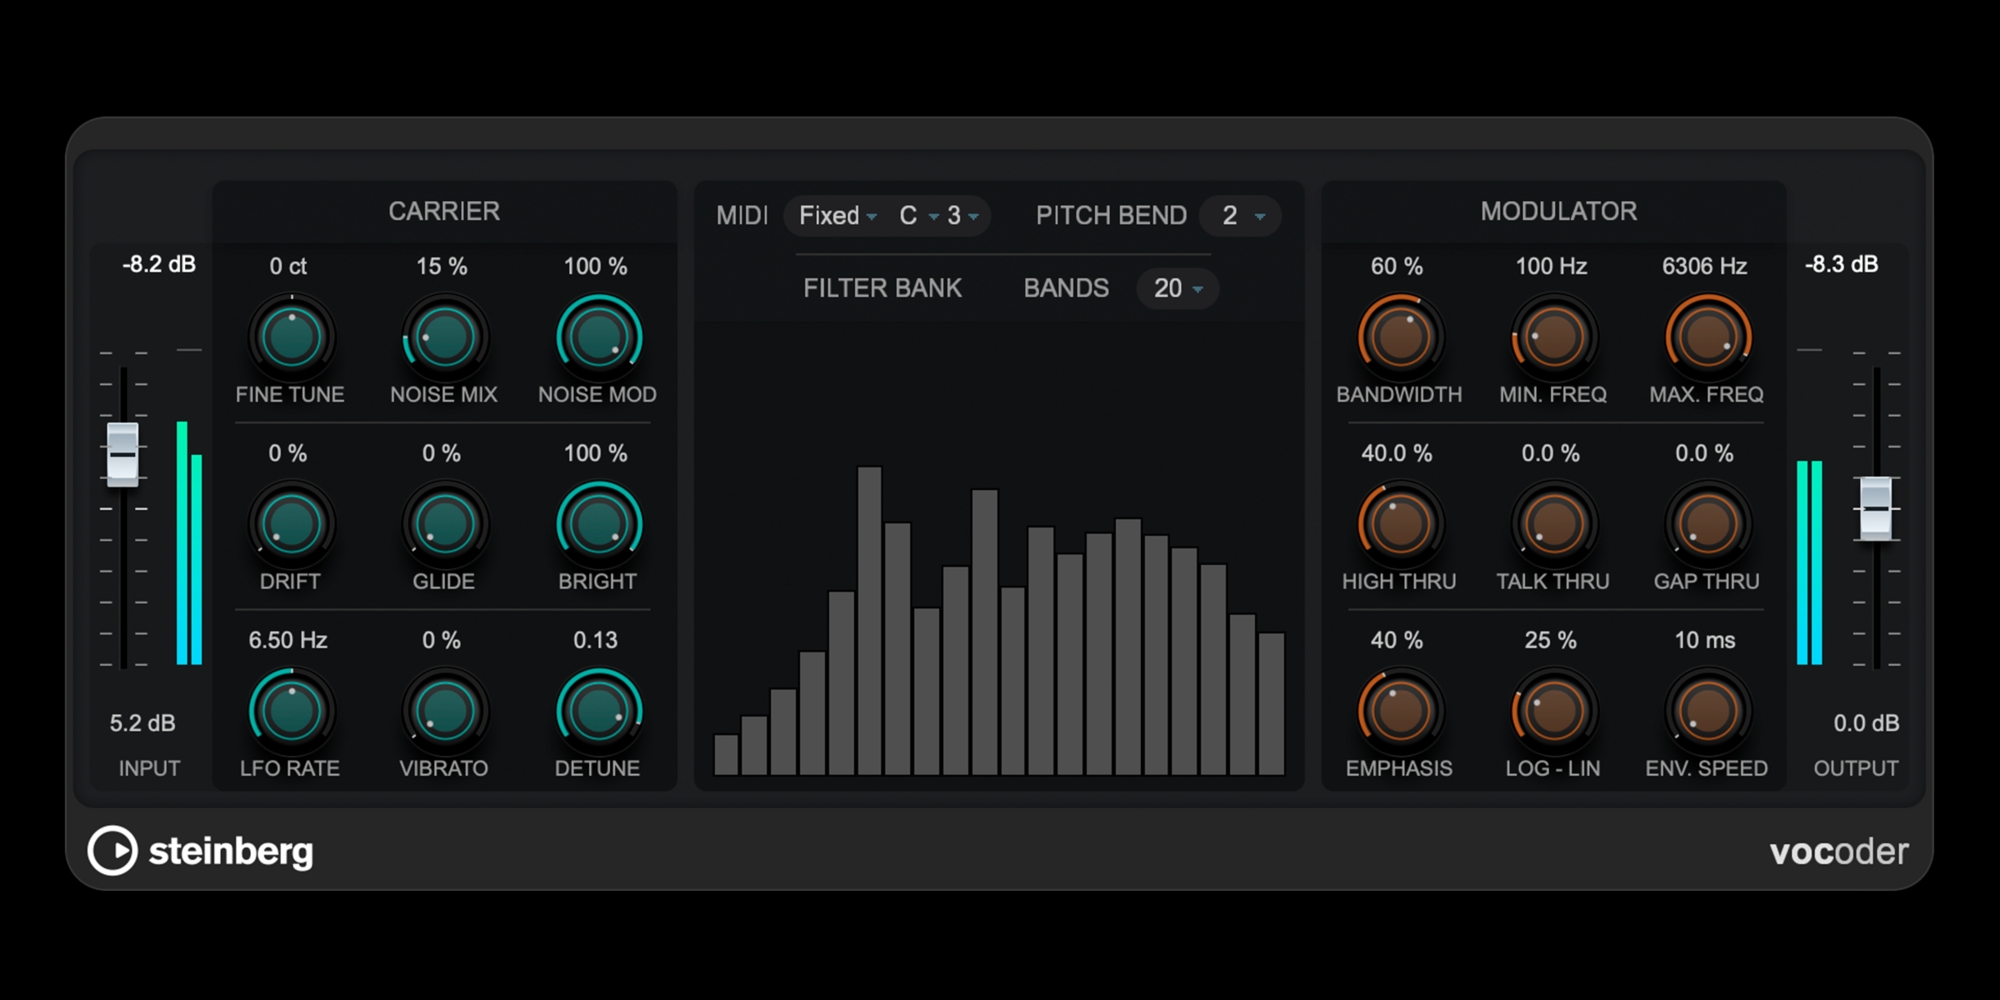Image resolution: width=2000 pixels, height=1000 pixels.
Task: Click the Bright knob
Action: [598, 524]
